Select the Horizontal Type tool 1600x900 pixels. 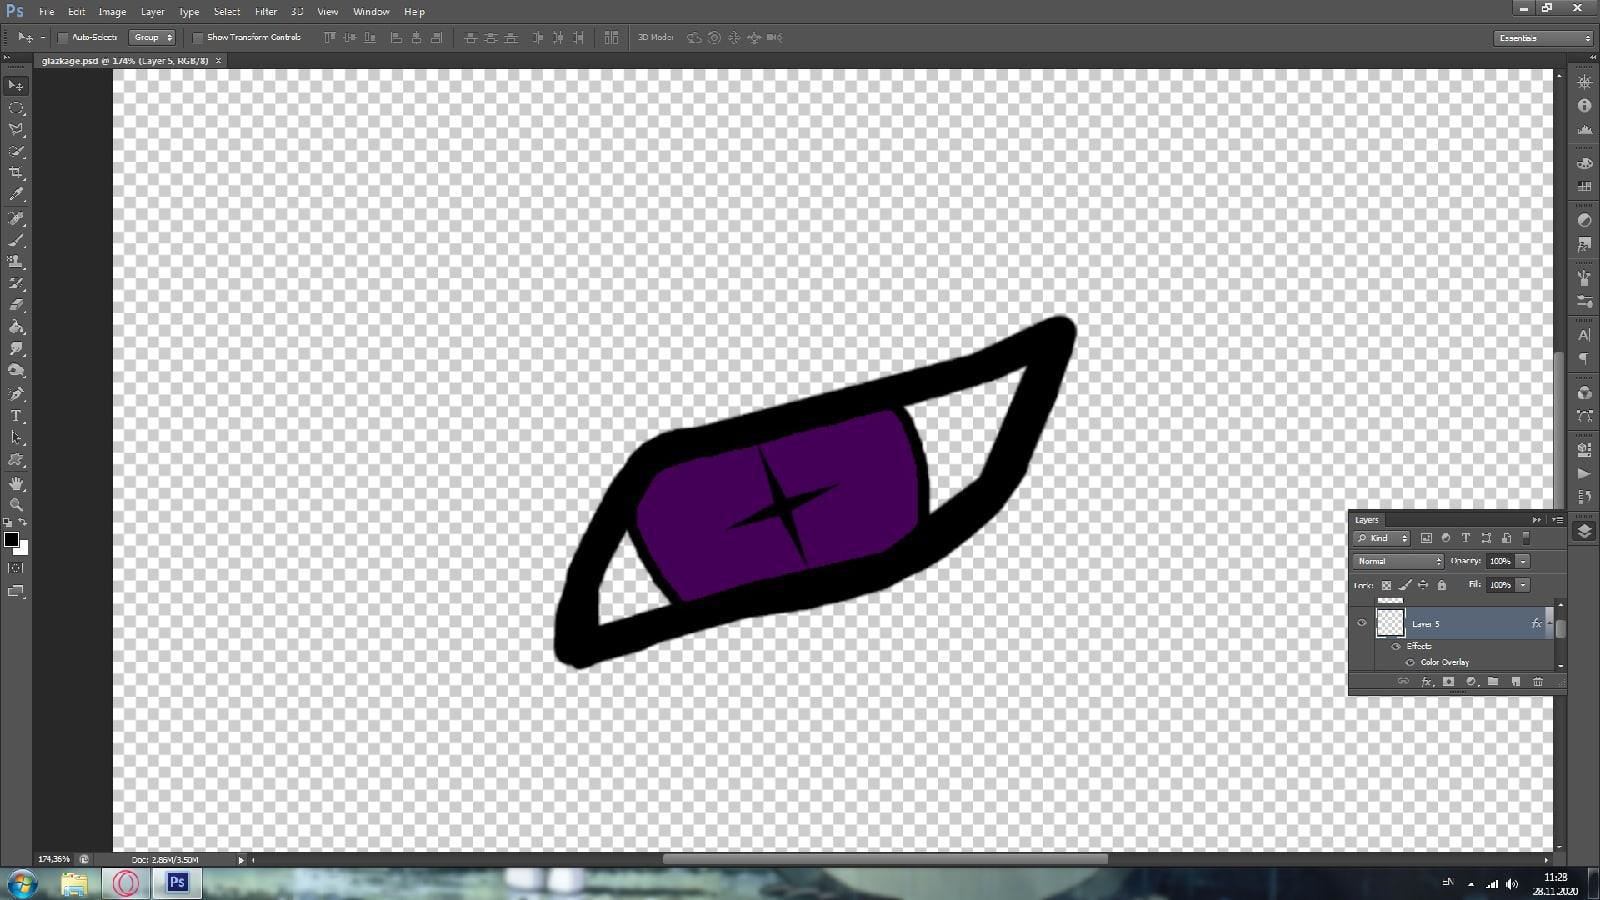click(16, 416)
